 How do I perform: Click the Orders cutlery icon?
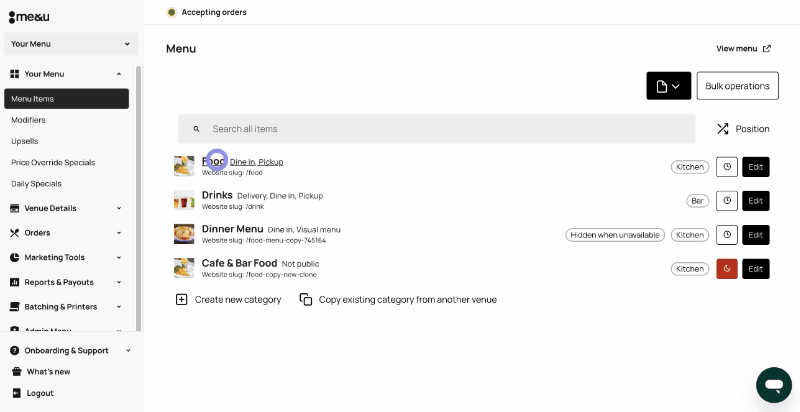click(14, 233)
